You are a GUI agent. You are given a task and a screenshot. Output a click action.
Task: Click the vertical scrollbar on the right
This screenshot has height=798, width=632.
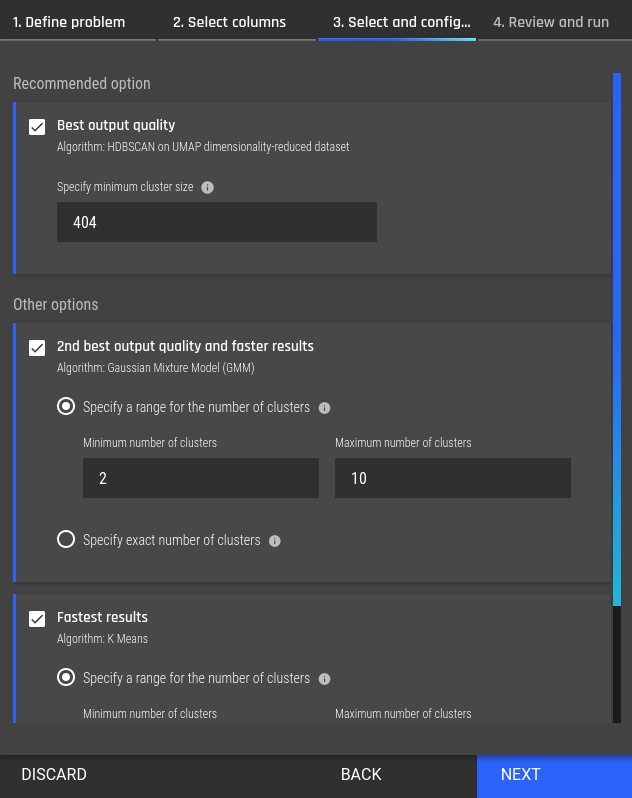point(617,339)
